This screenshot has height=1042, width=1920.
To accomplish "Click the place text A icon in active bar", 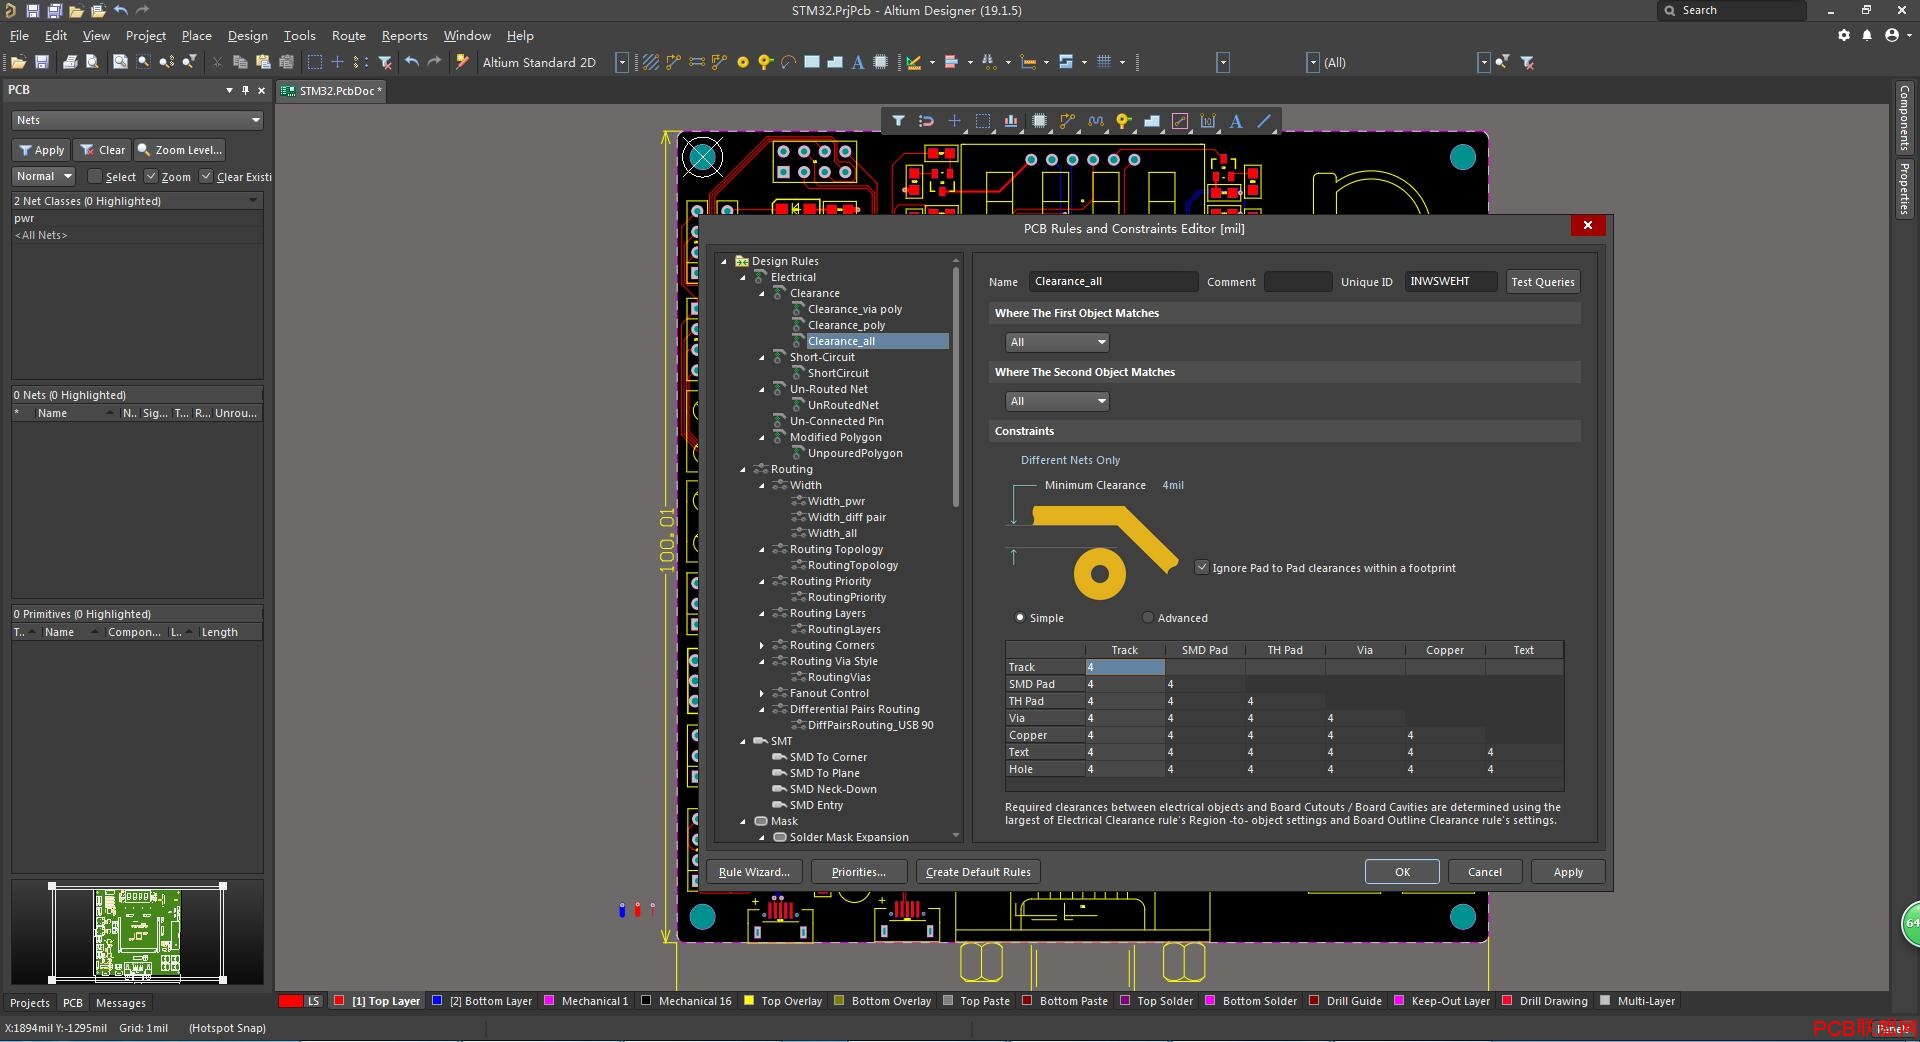I will click(1236, 121).
